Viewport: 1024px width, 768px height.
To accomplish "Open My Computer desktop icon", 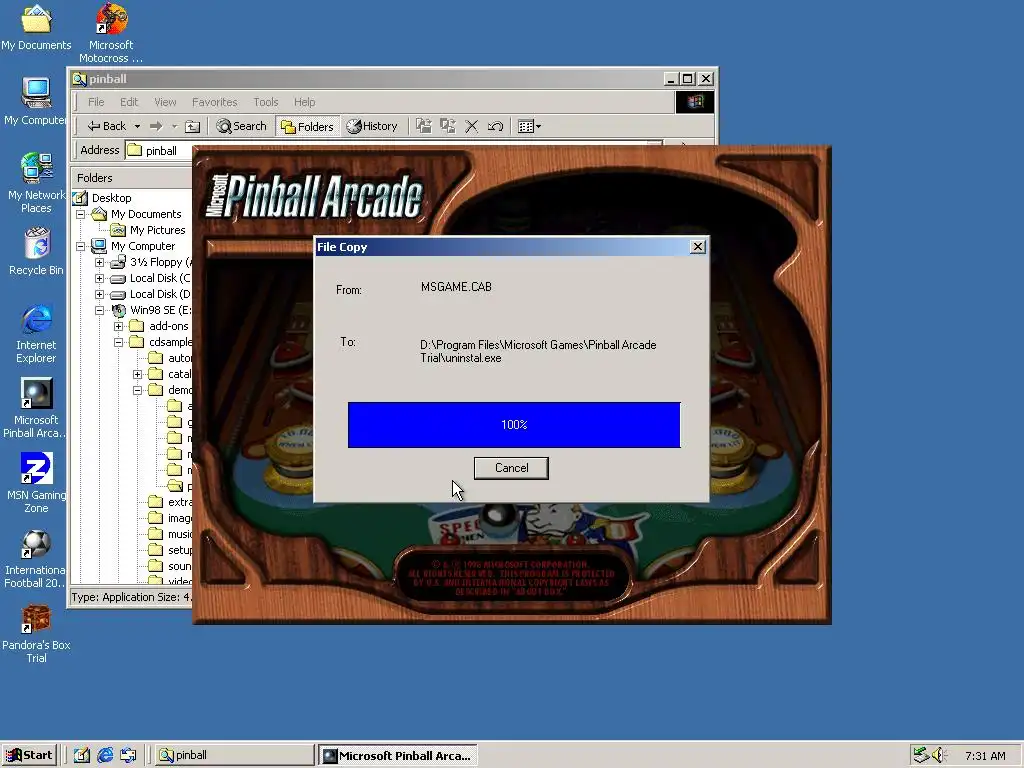I will point(36,102).
